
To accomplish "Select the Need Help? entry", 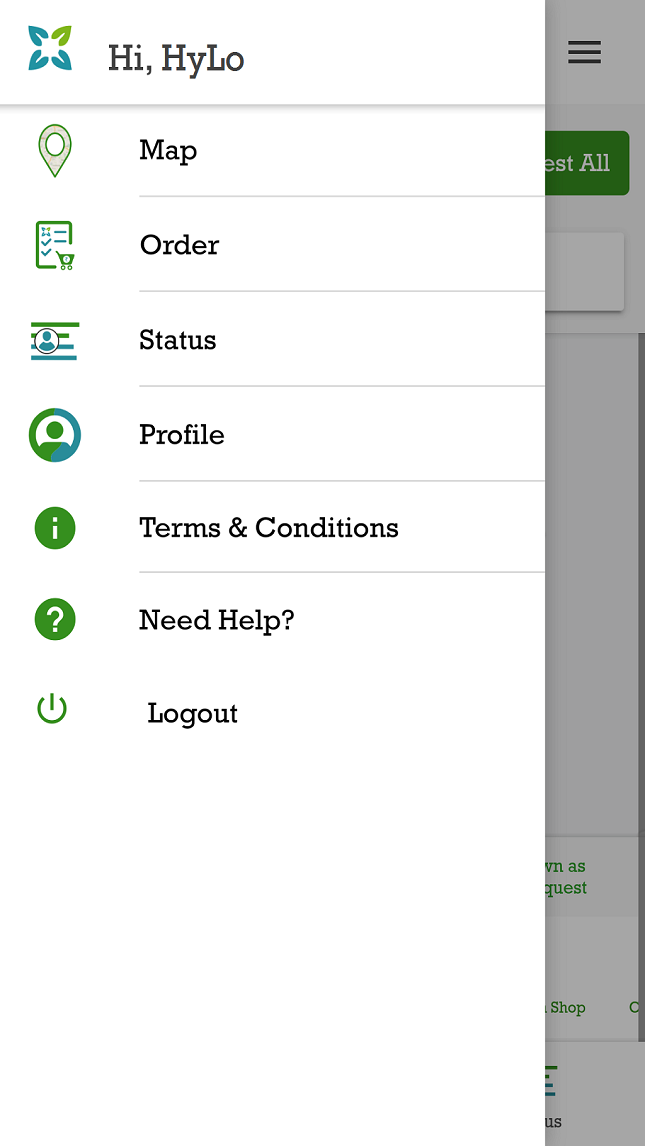I will coord(216,620).
